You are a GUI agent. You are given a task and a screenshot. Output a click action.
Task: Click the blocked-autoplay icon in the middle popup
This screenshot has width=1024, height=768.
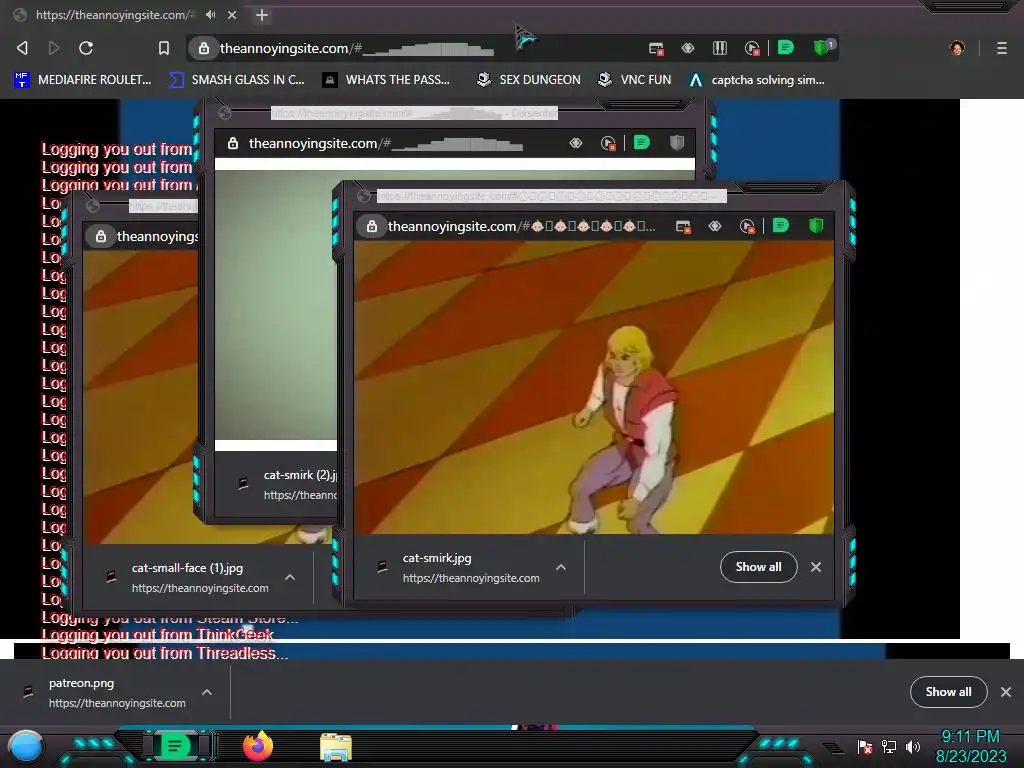pyautogui.click(x=608, y=144)
